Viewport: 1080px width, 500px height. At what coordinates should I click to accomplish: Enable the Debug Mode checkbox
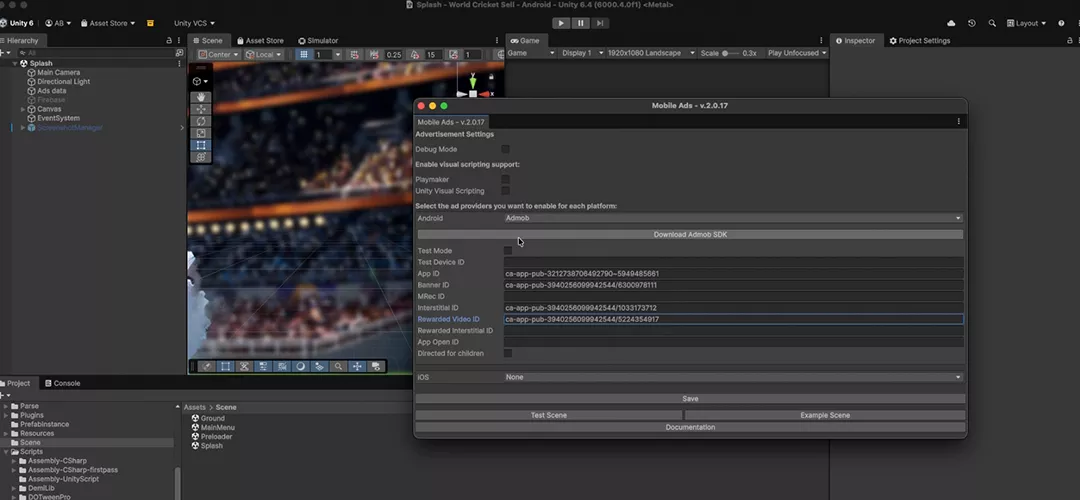pos(506,149)
